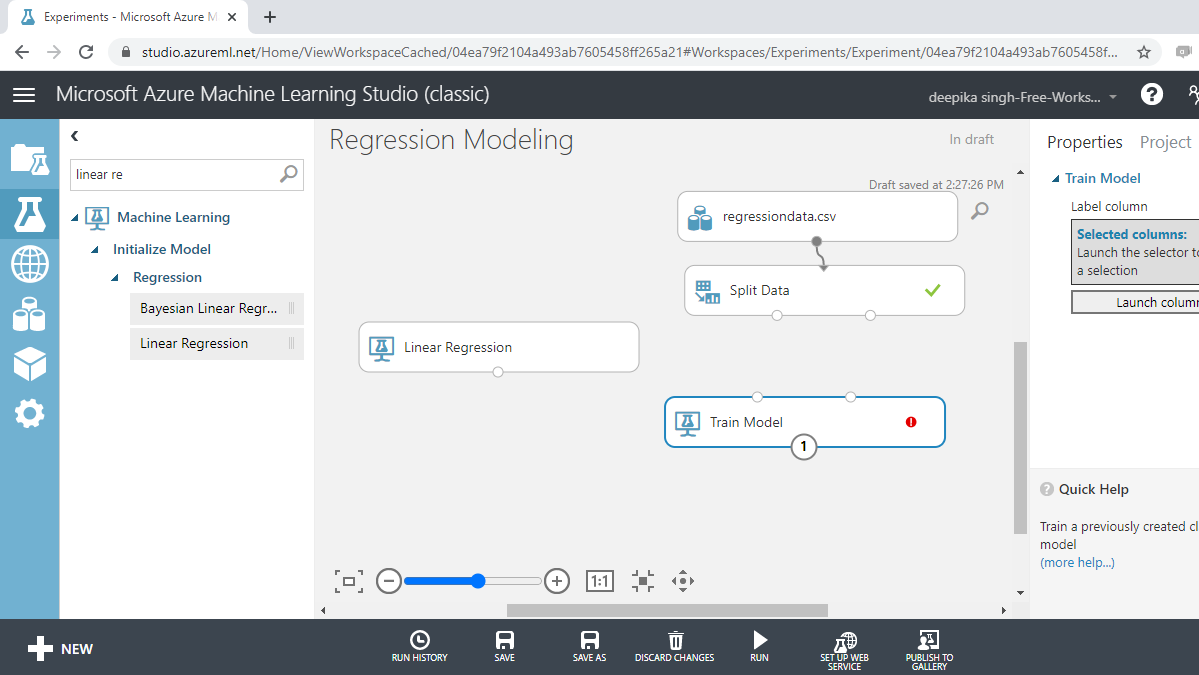This screenshot has width=1199, height=675.
Task: Select the Split Data module
Action: pos(824,290)
